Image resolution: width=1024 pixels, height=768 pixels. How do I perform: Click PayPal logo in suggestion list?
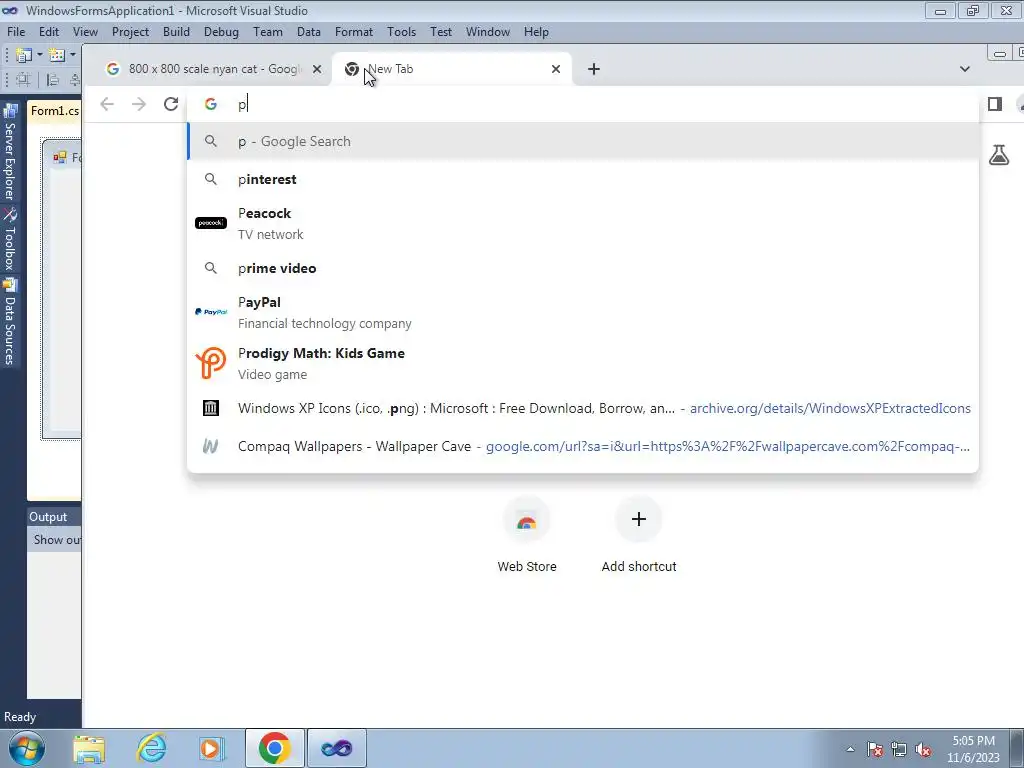(x=211, y=312)
